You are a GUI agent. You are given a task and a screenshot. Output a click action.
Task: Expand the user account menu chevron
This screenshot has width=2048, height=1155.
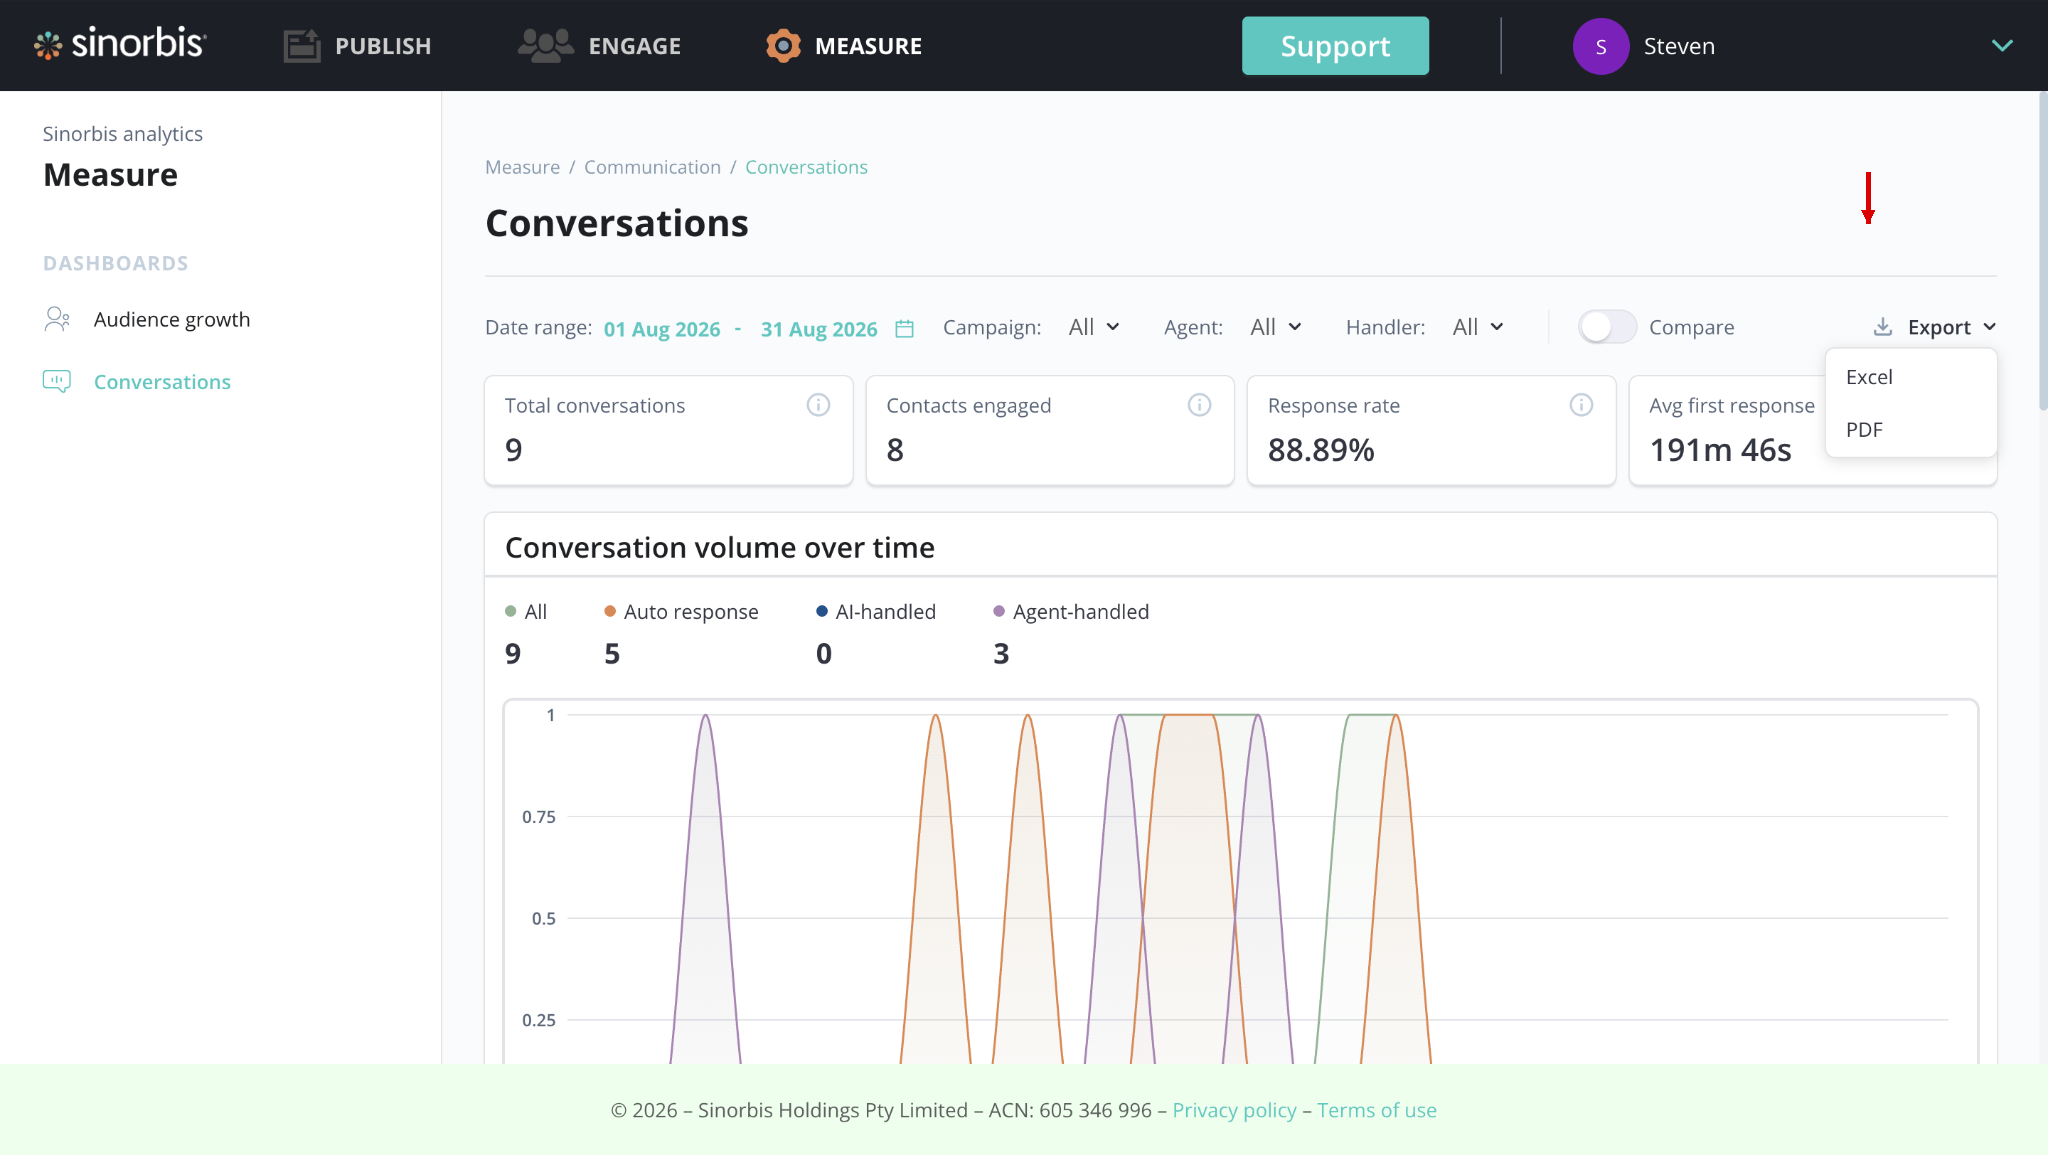(2002, 46)
